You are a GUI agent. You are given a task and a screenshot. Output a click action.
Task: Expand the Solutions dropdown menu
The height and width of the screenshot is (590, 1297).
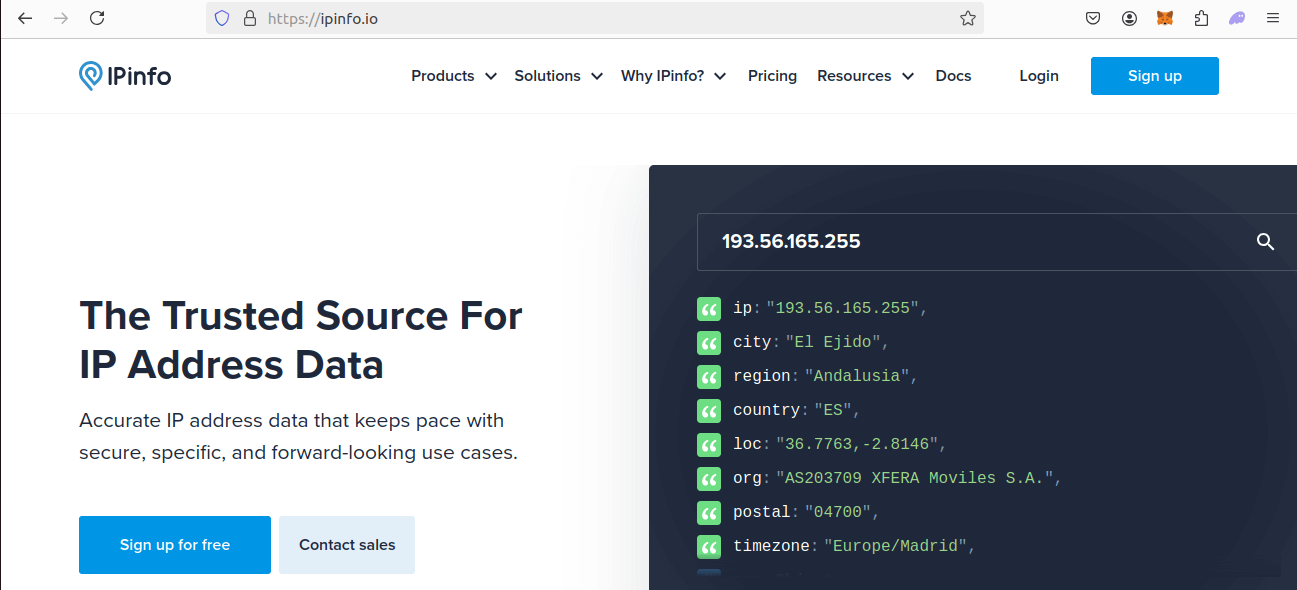click(558, 76)
